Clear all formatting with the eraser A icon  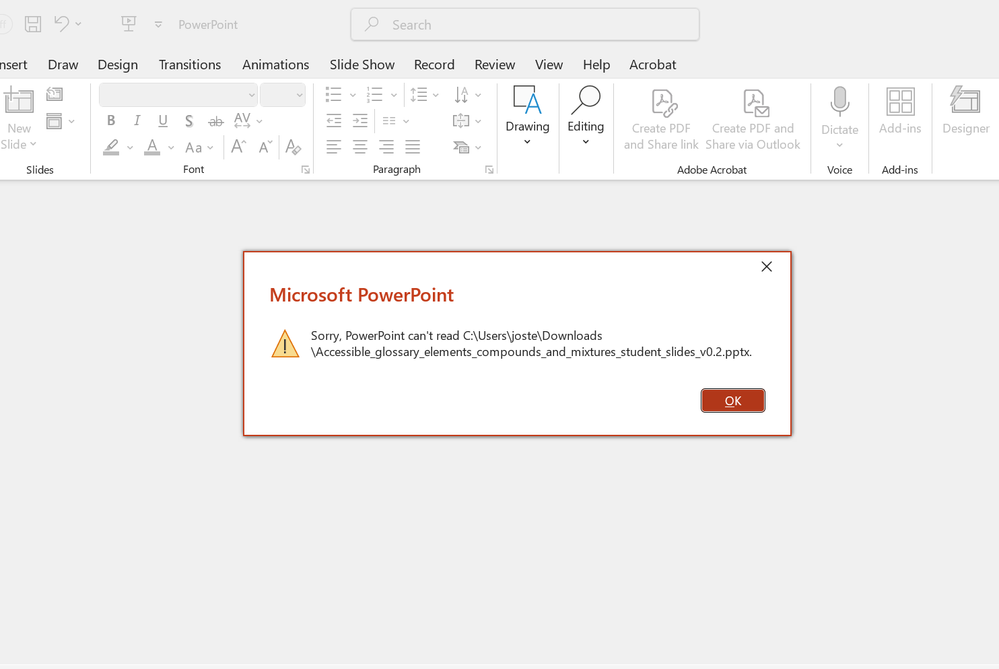(x=293, y=147)
